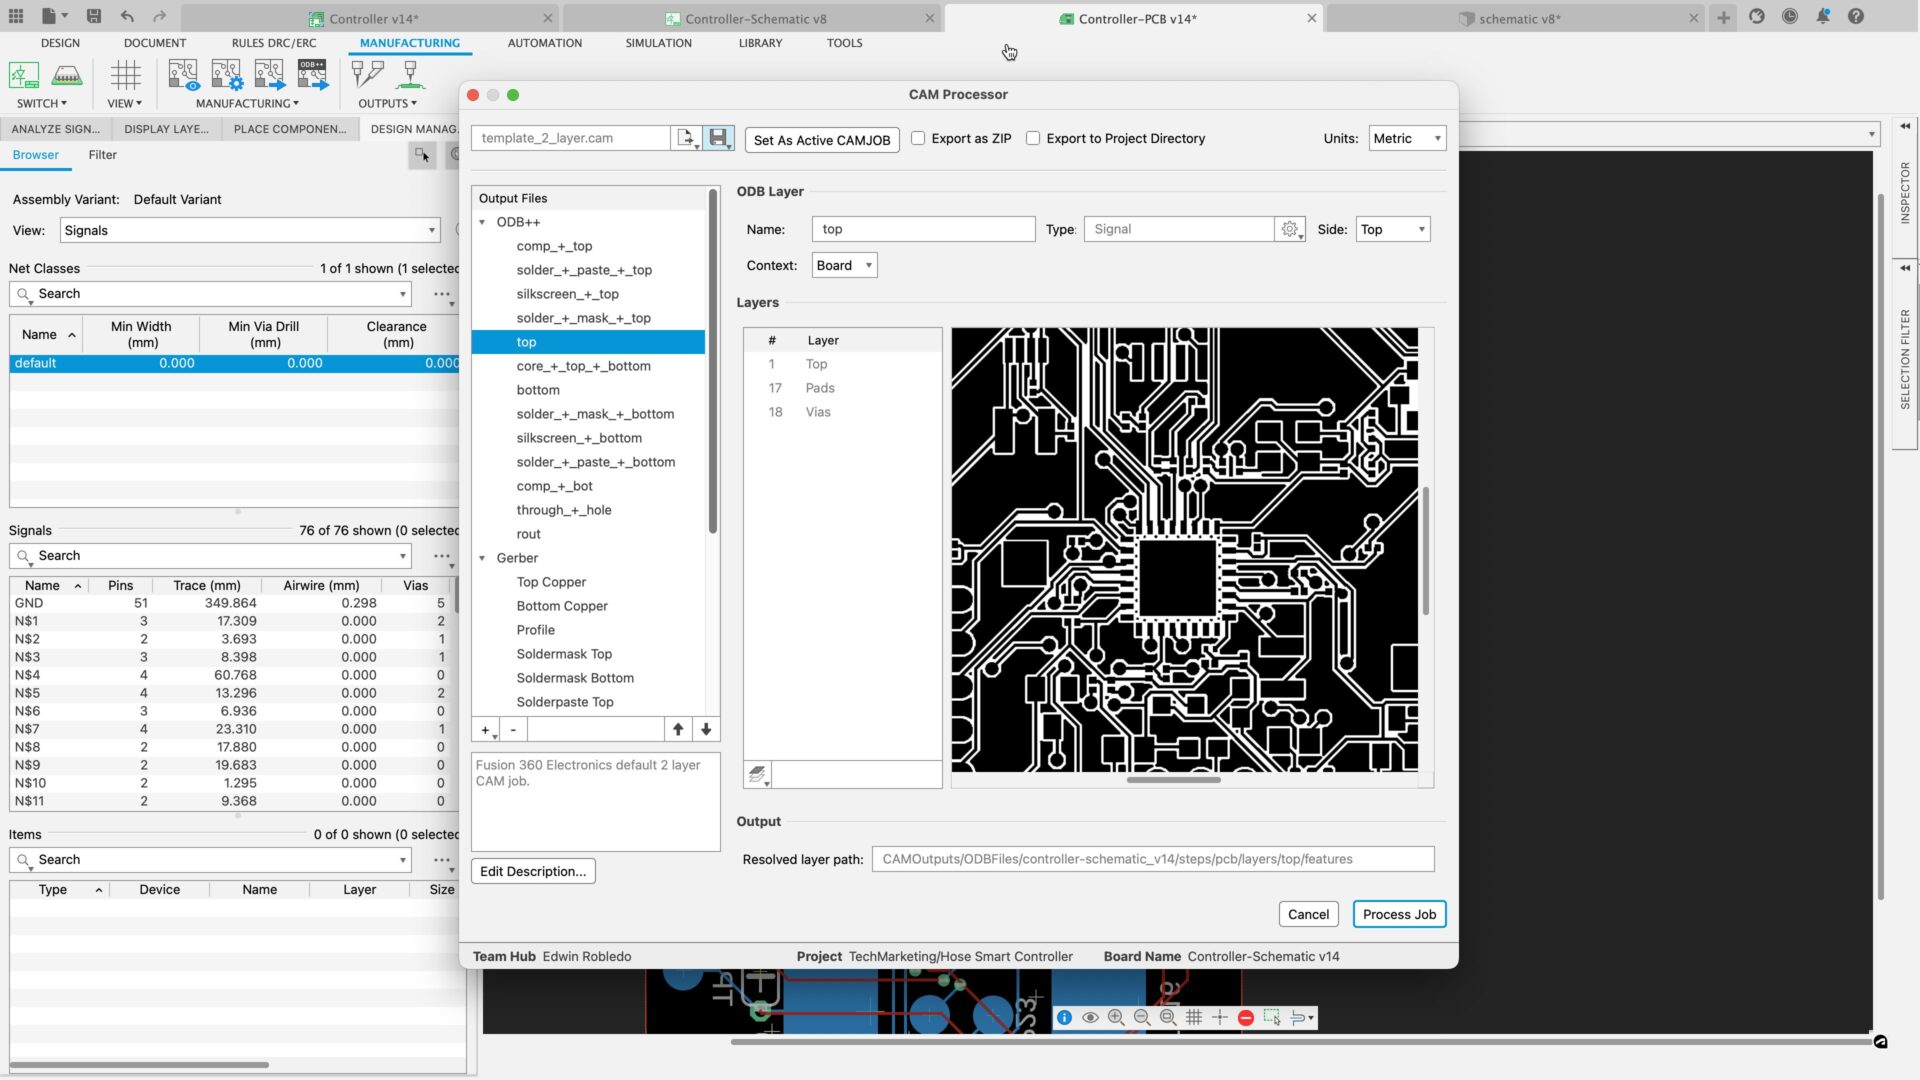Screen dimensions: 1920x1080
Task: Click the save CAM job icon
Action: tap(718, 138)
